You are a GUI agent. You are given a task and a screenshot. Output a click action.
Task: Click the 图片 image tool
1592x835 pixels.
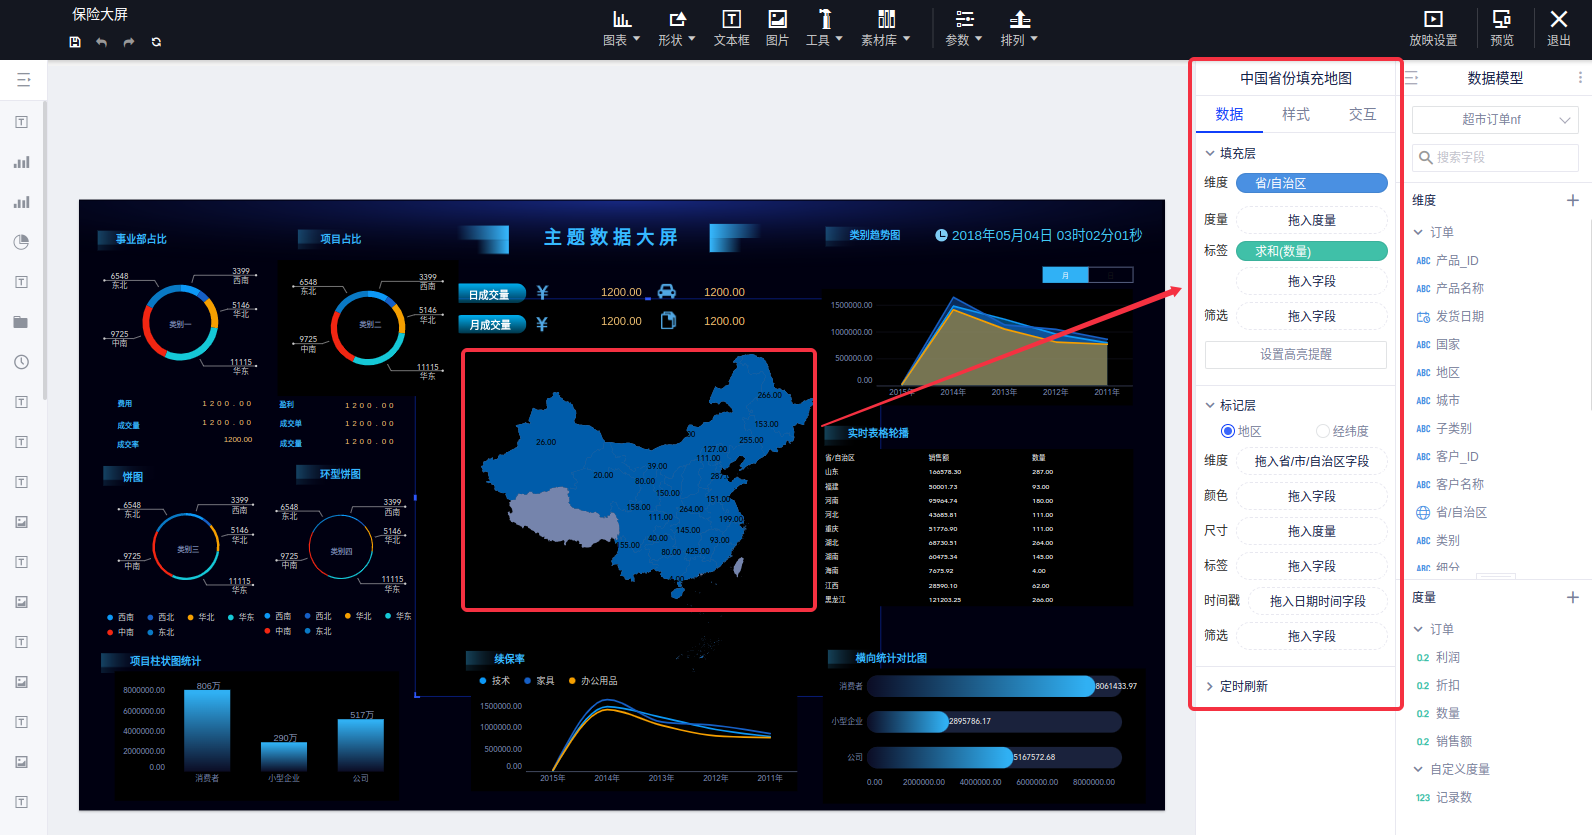pos(777,28)
